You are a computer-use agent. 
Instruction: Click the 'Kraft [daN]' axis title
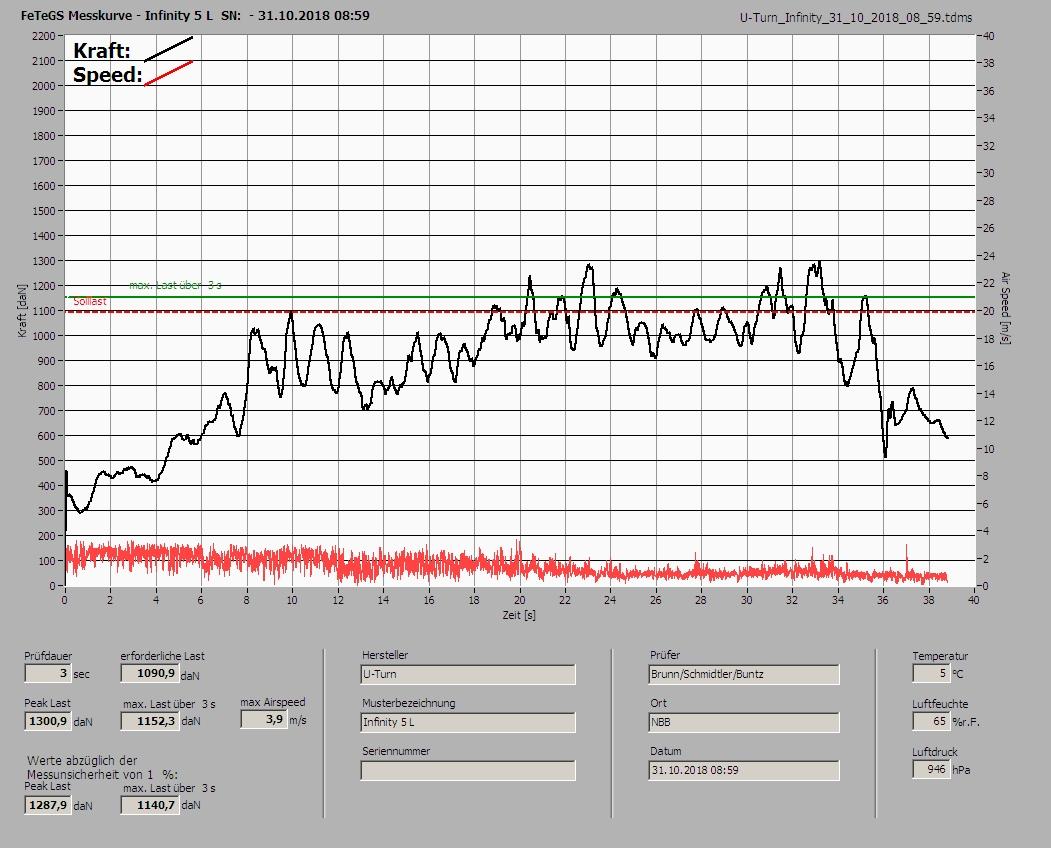(x=22, y=310)
